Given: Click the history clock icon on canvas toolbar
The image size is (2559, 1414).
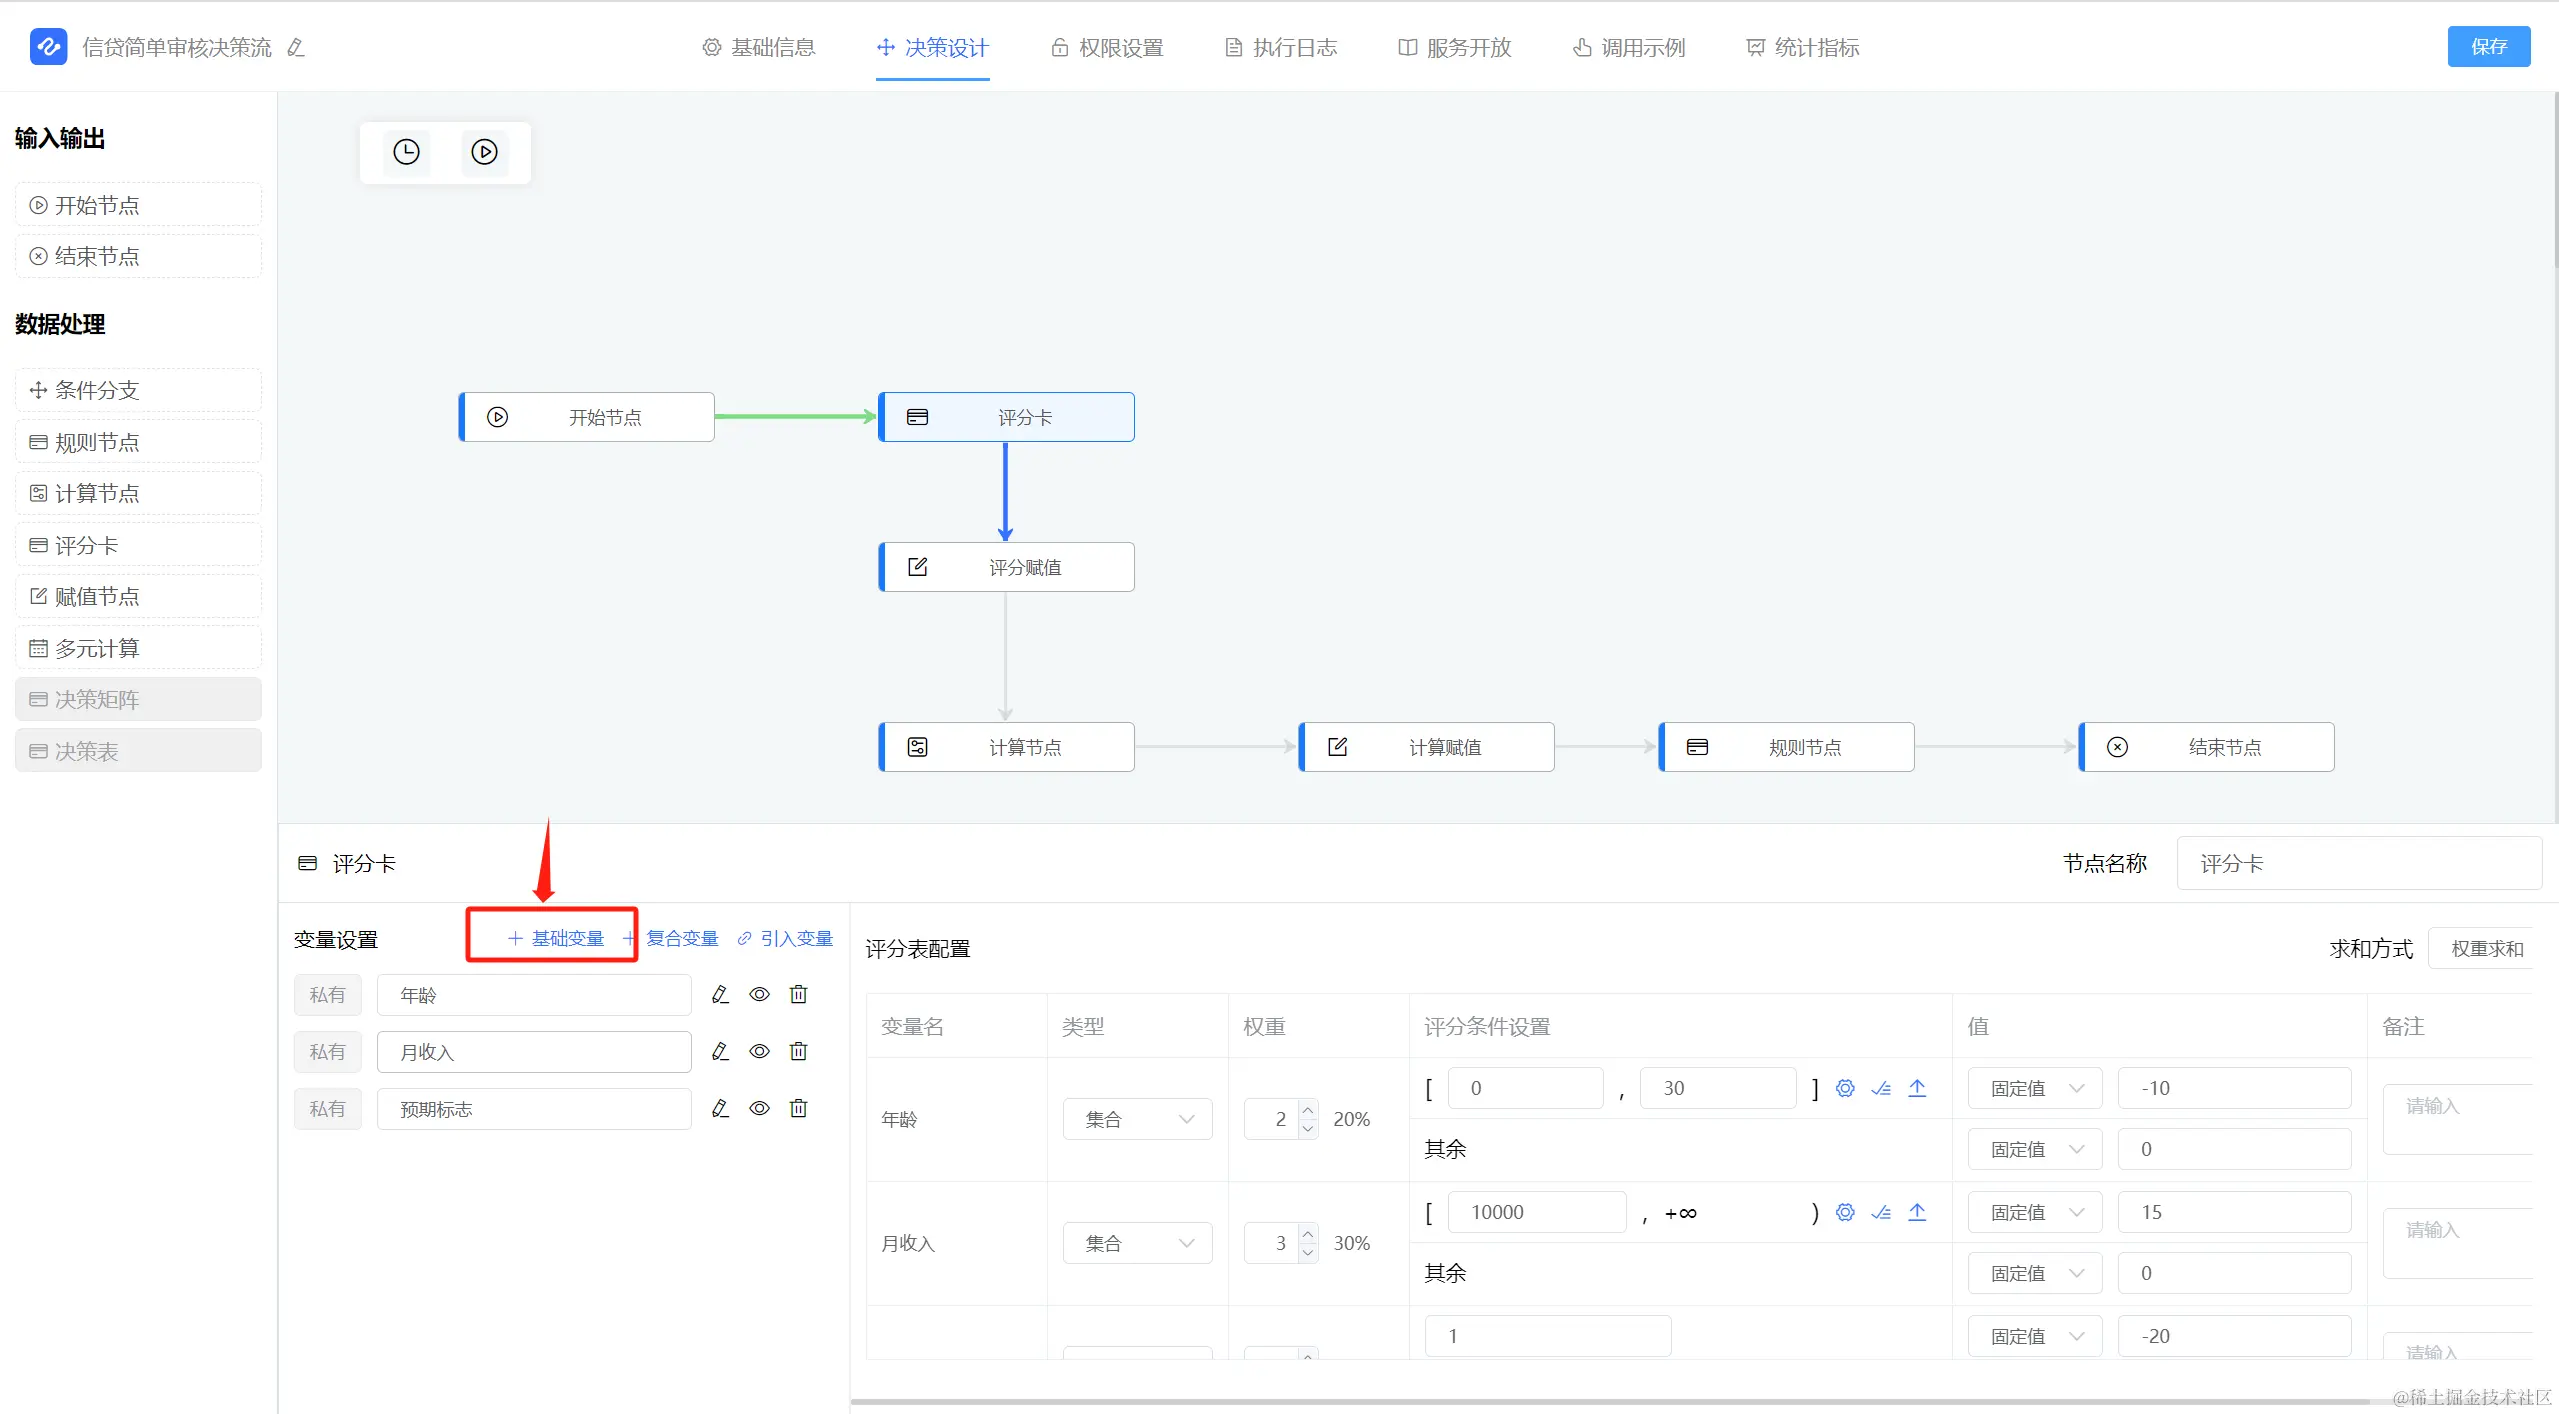Looking at the screenshot, I should (406, 152).
